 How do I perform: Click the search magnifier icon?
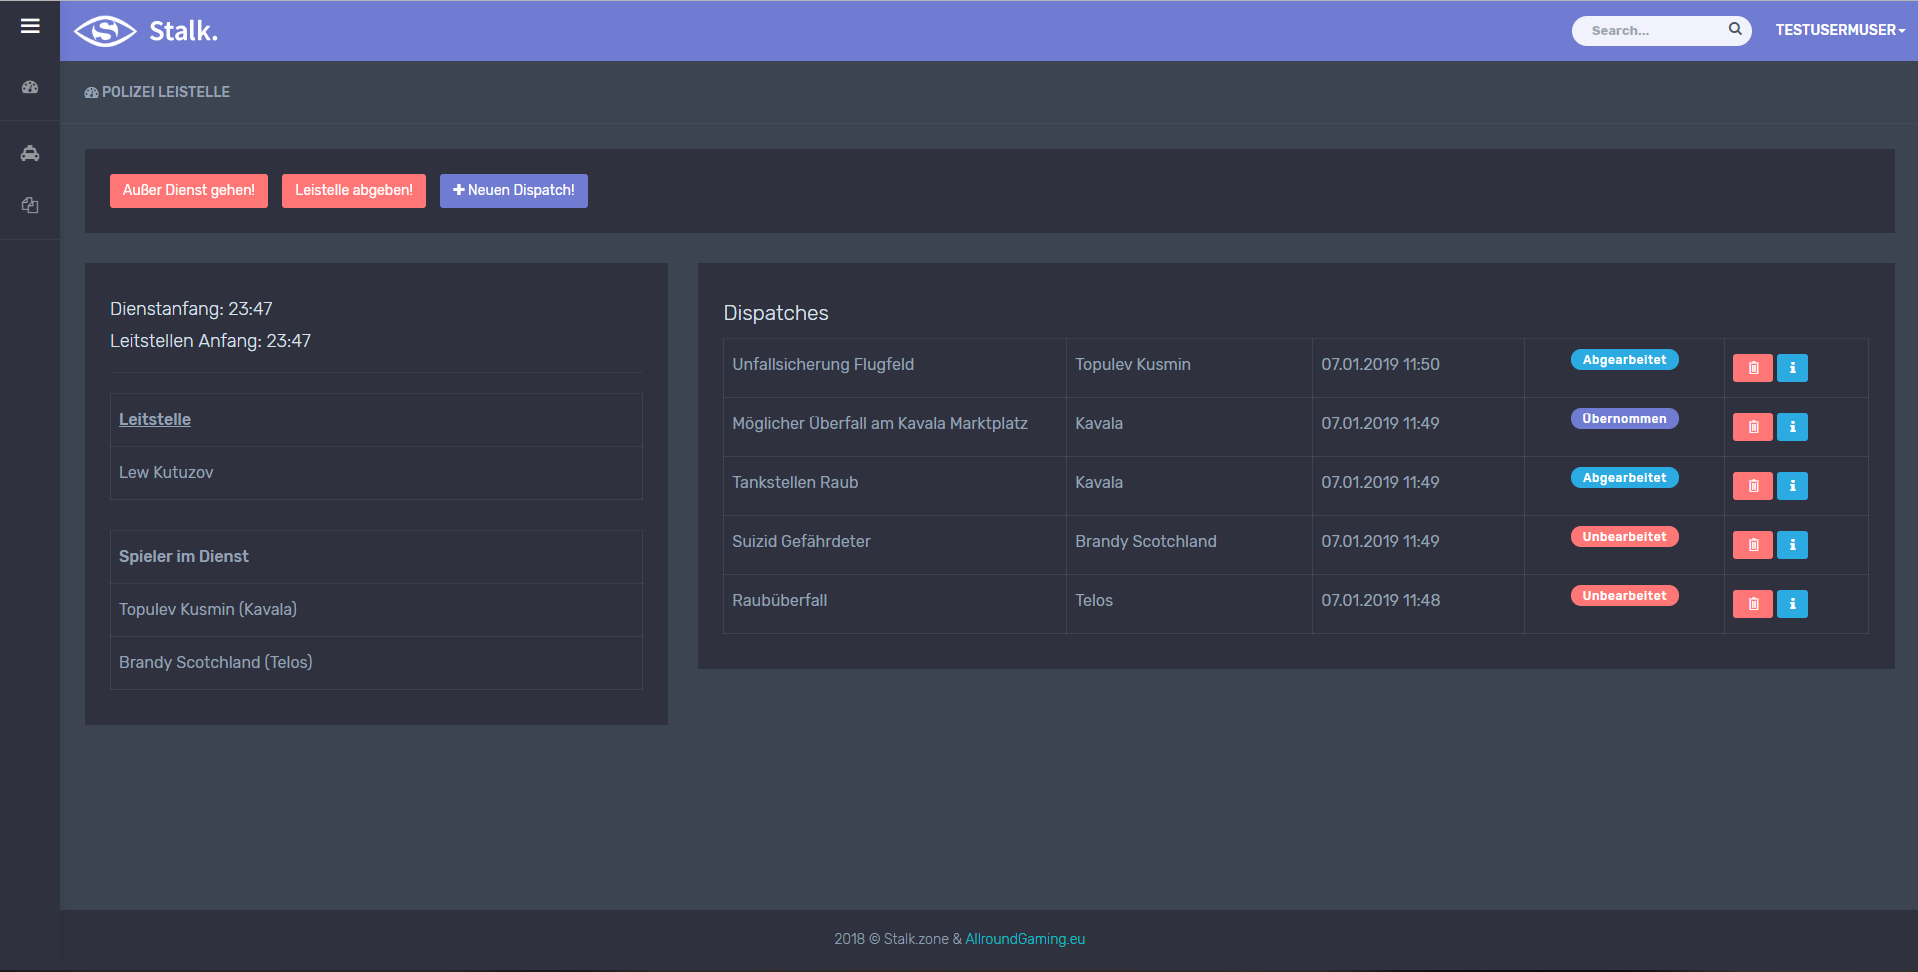[x=1735, y=30]
